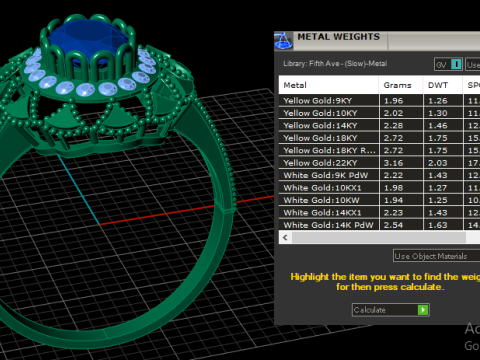
Task: Click the 1.26 DWT value
Action: (x=438, y=101)
